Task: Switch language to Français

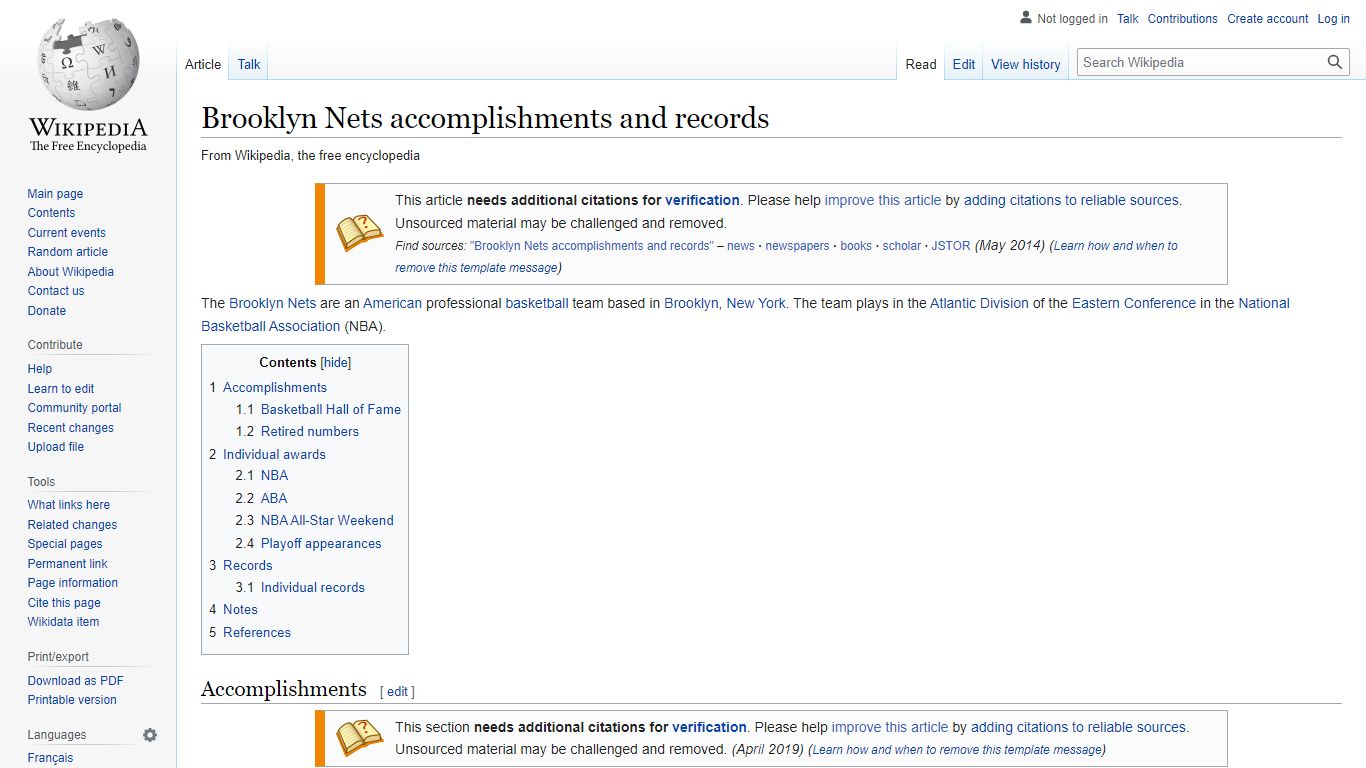Action: tap(50, 758)
